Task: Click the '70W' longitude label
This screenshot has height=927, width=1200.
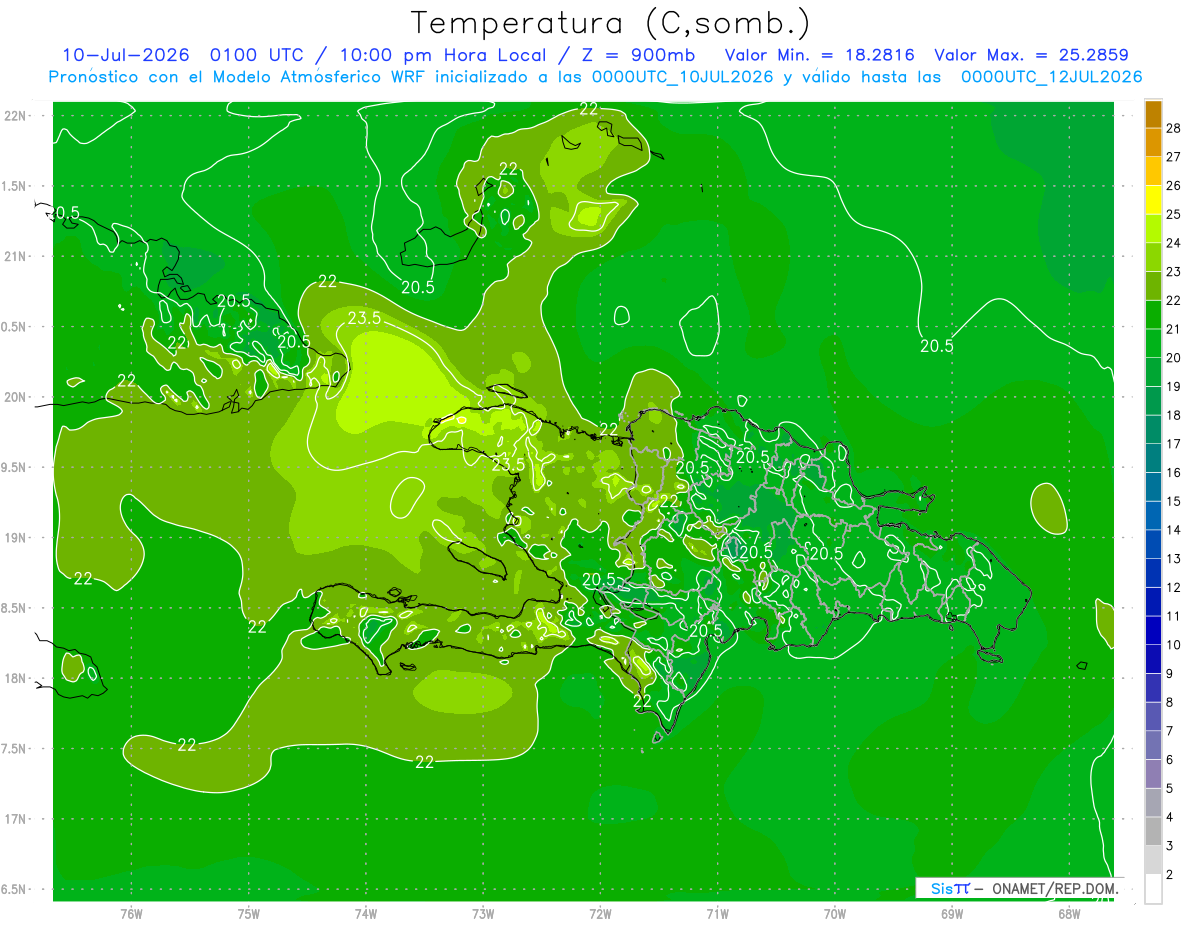Action: point(834,914)
